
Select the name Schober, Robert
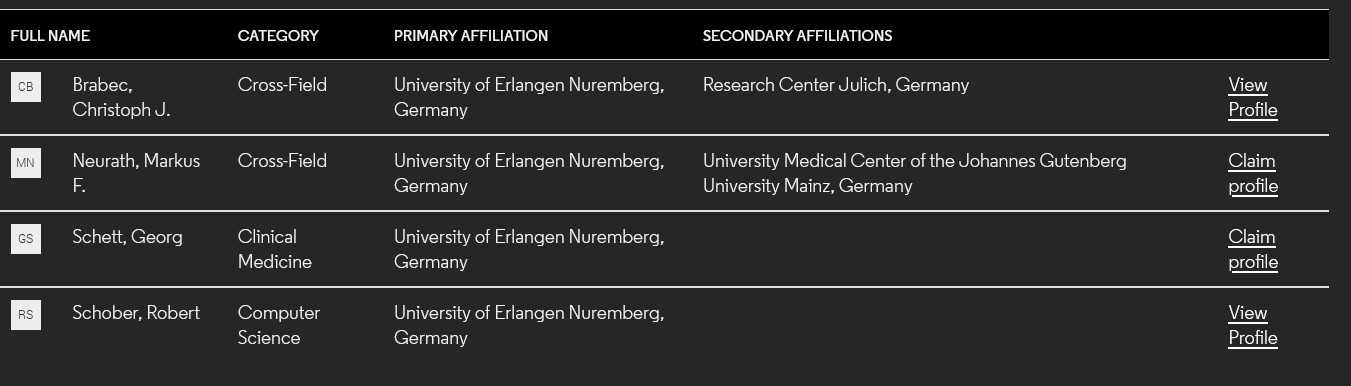point(136,313)
